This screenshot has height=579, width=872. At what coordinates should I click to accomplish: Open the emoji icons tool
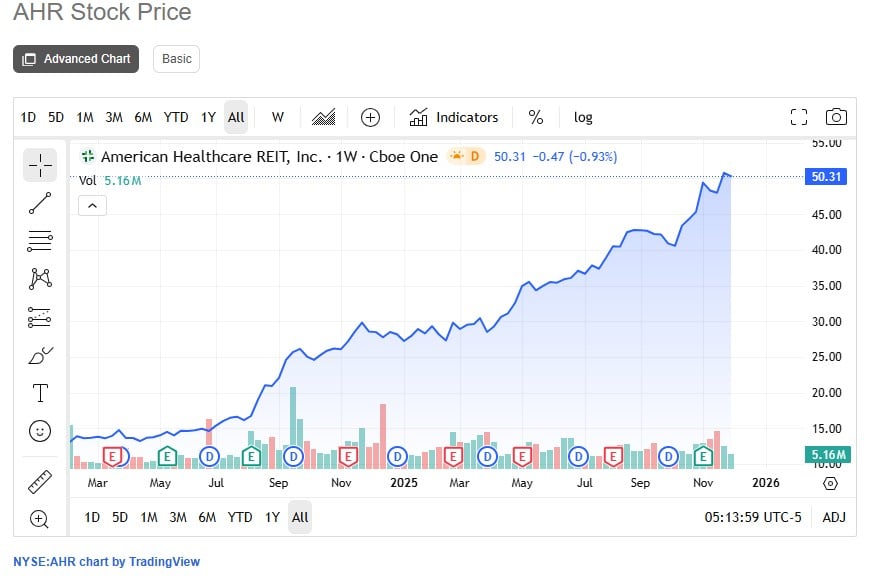pos(40,431)
